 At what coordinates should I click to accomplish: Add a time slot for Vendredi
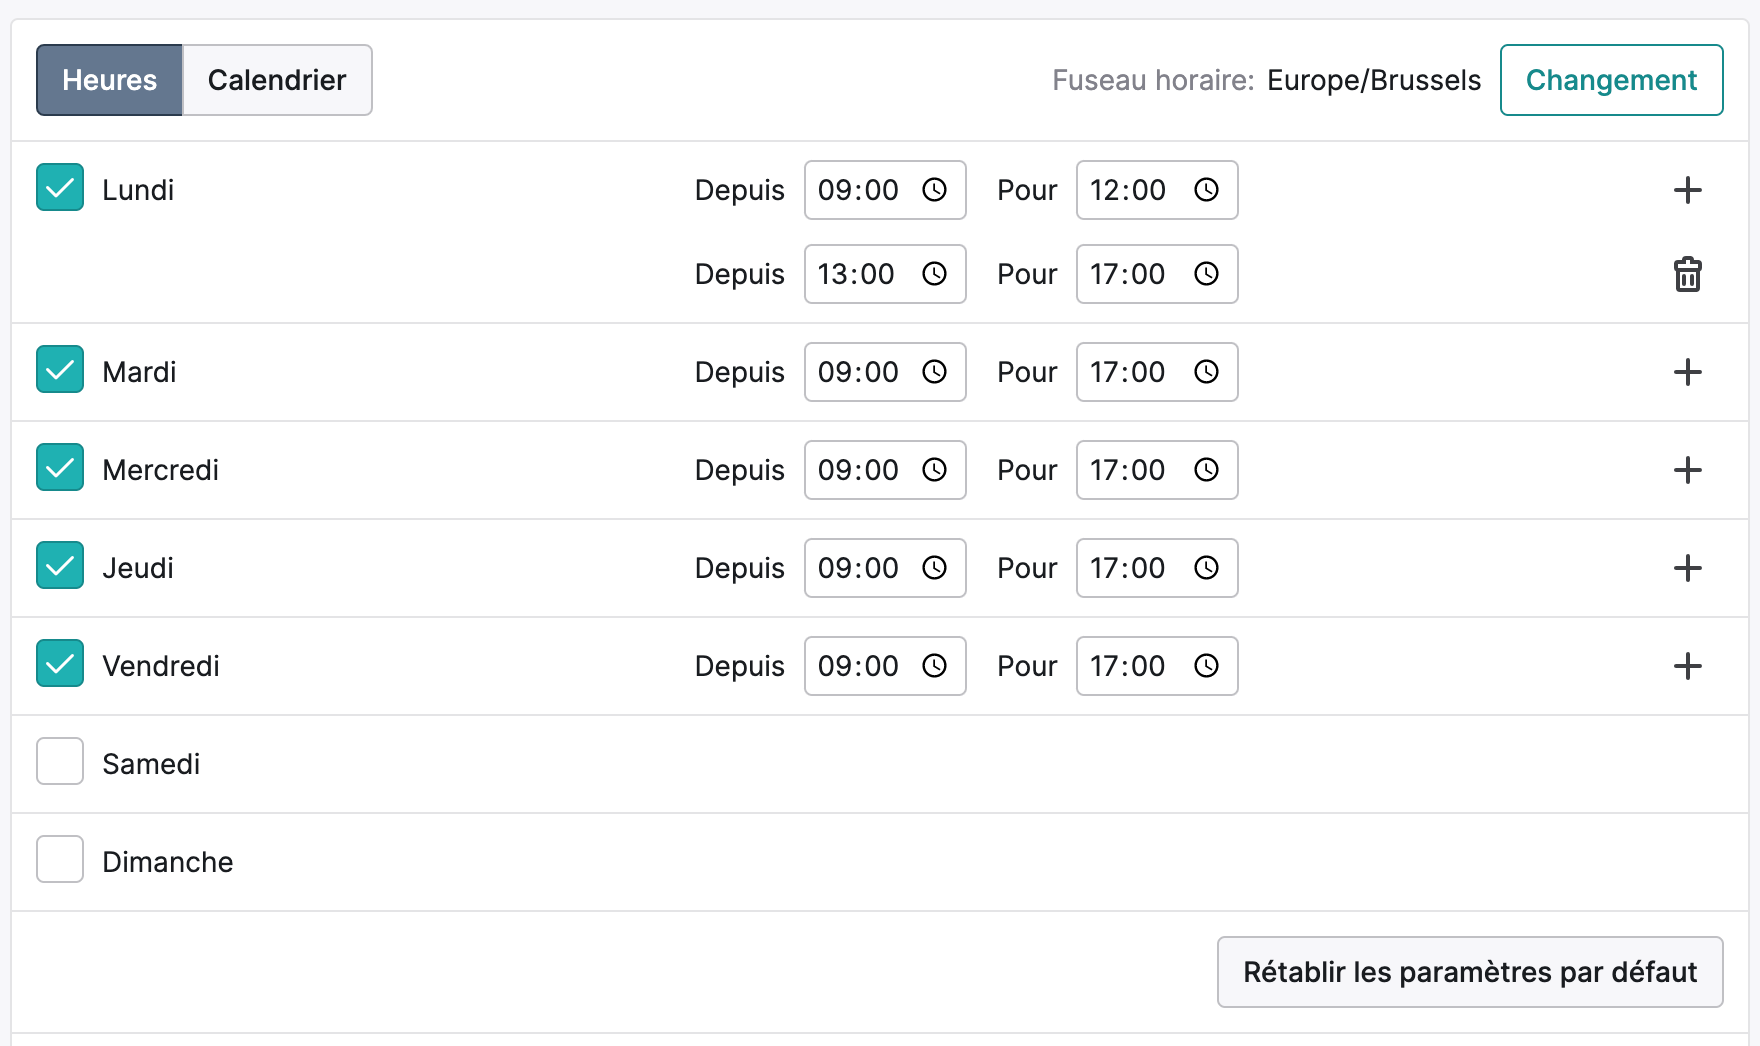click(1687, 666)
